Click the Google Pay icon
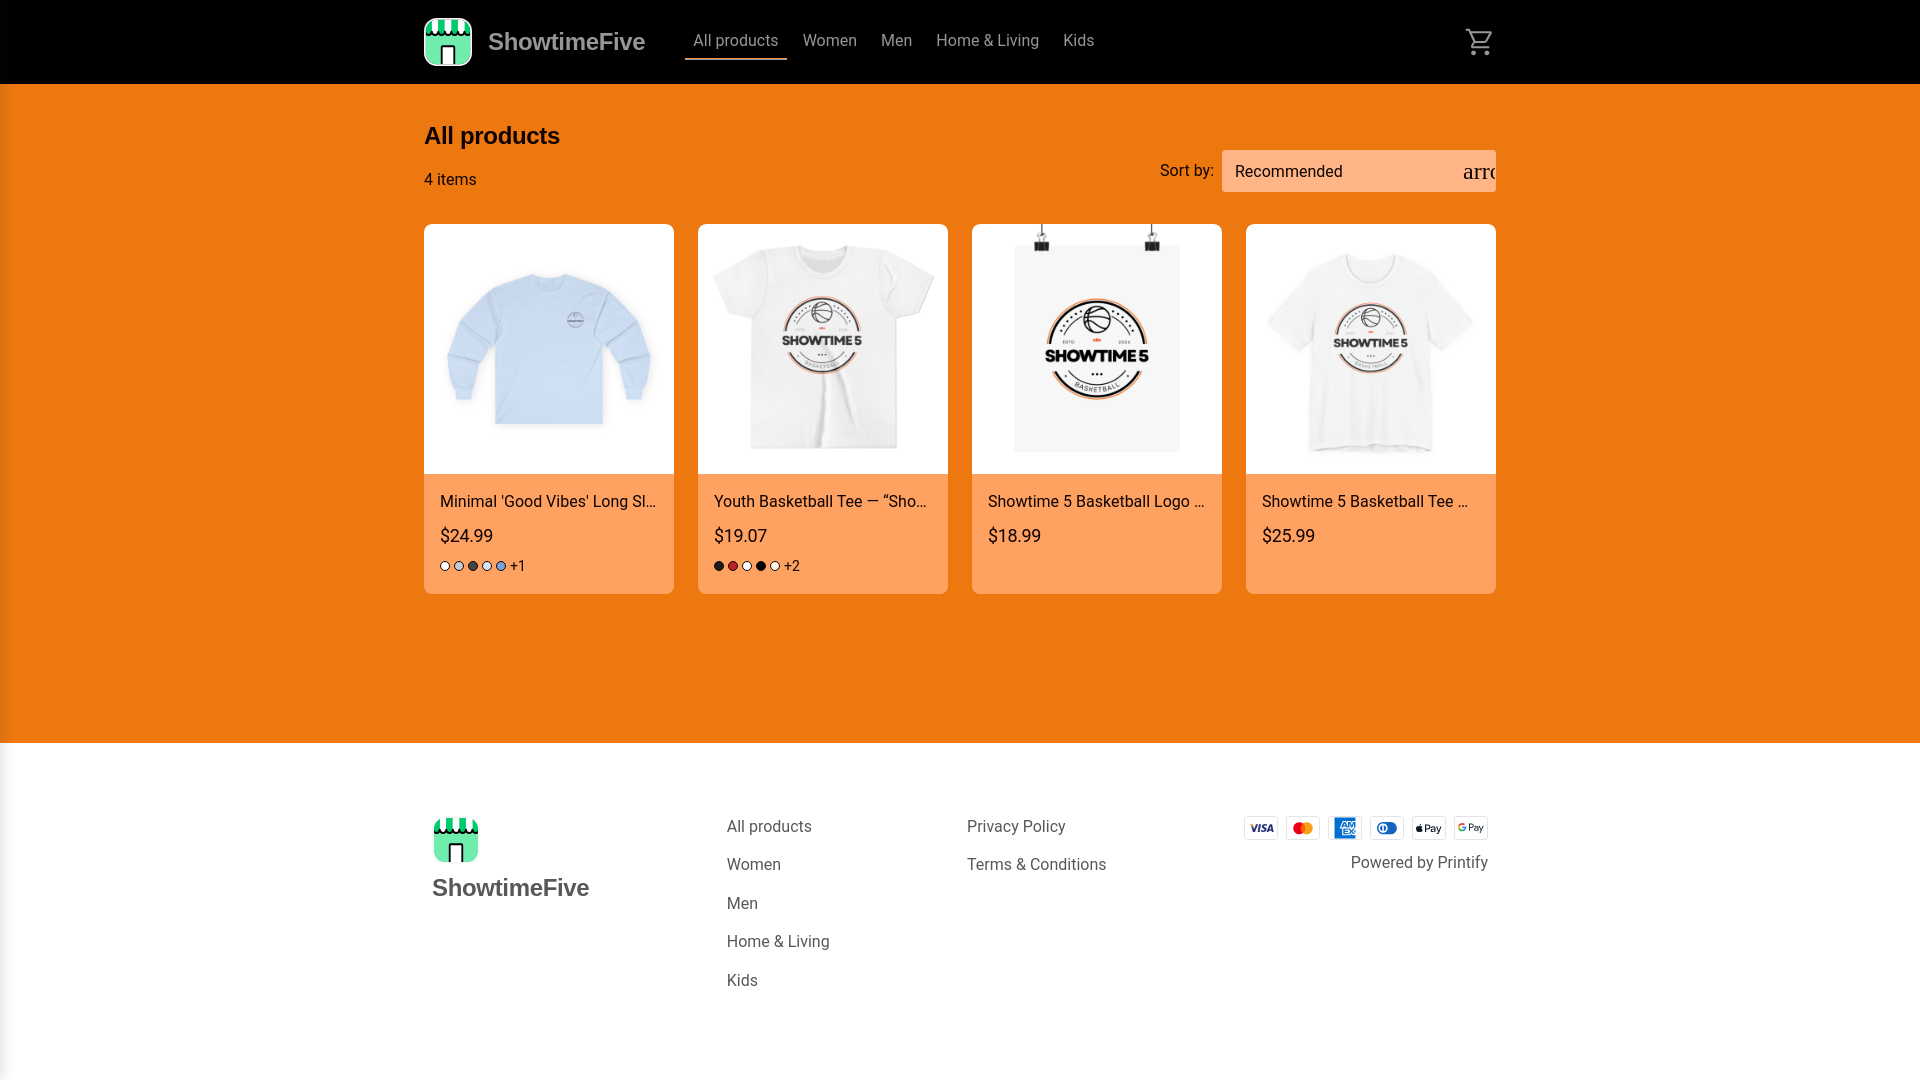The width and height of the screenshot is (1920, 1080). [x=1471, y=828]
